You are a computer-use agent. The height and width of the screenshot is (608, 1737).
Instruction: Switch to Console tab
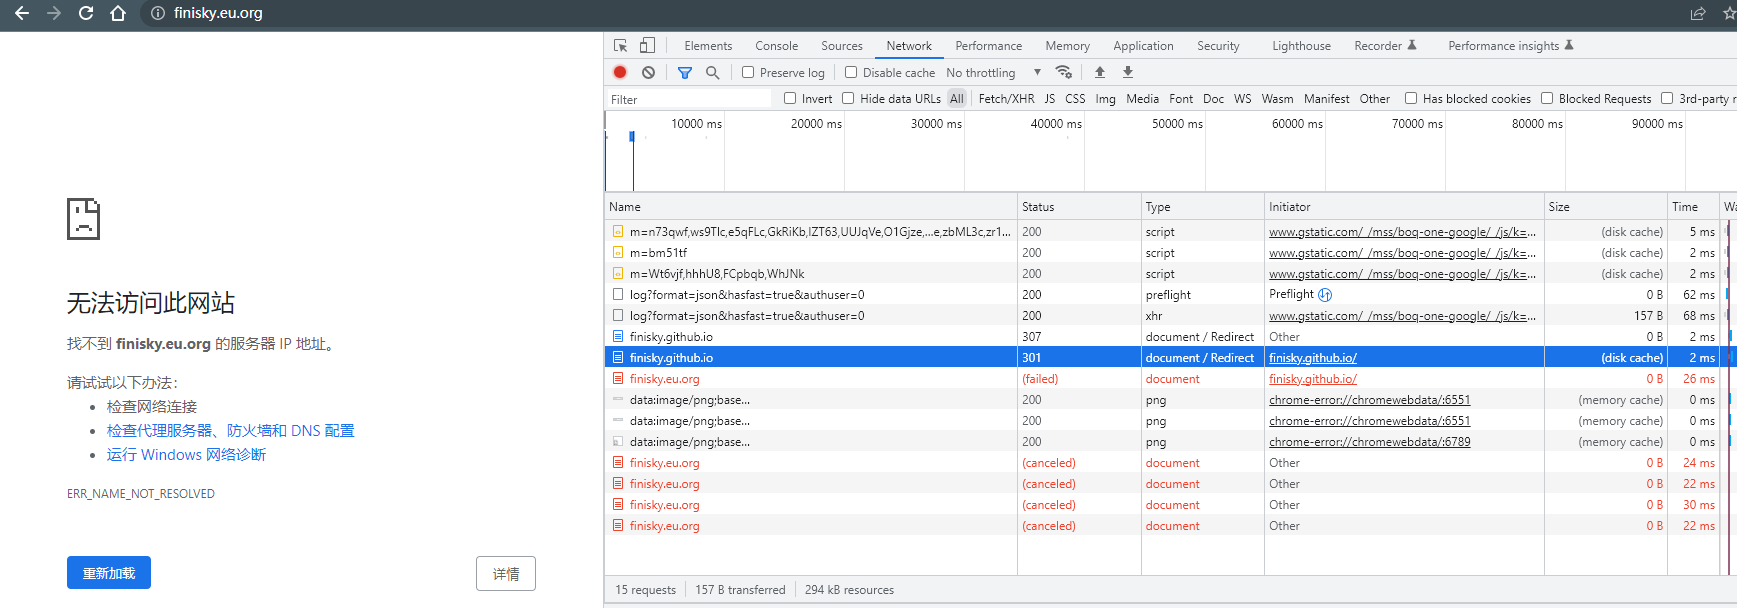coord(777,46)
